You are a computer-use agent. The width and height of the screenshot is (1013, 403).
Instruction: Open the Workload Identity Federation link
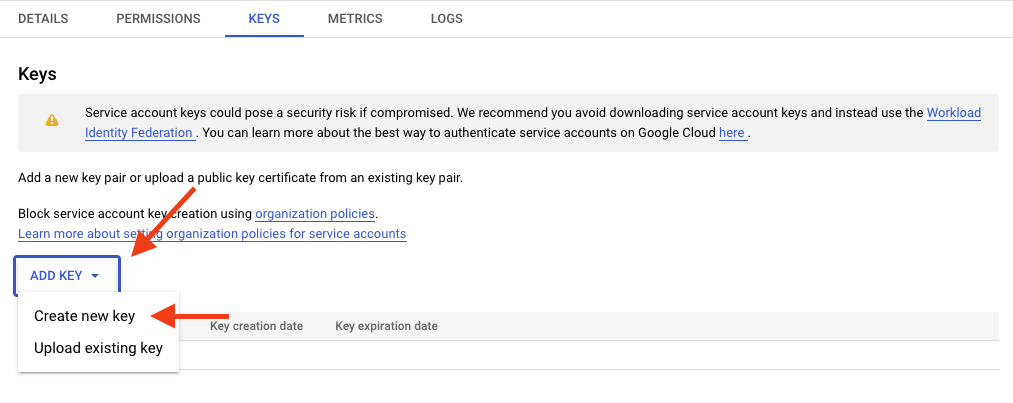pyautogui.click(x=953, y=113)
